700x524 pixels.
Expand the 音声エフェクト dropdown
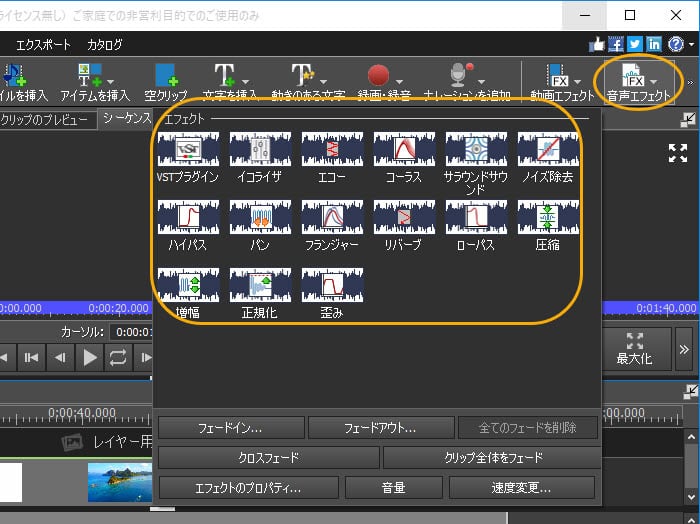pos(653,81)
